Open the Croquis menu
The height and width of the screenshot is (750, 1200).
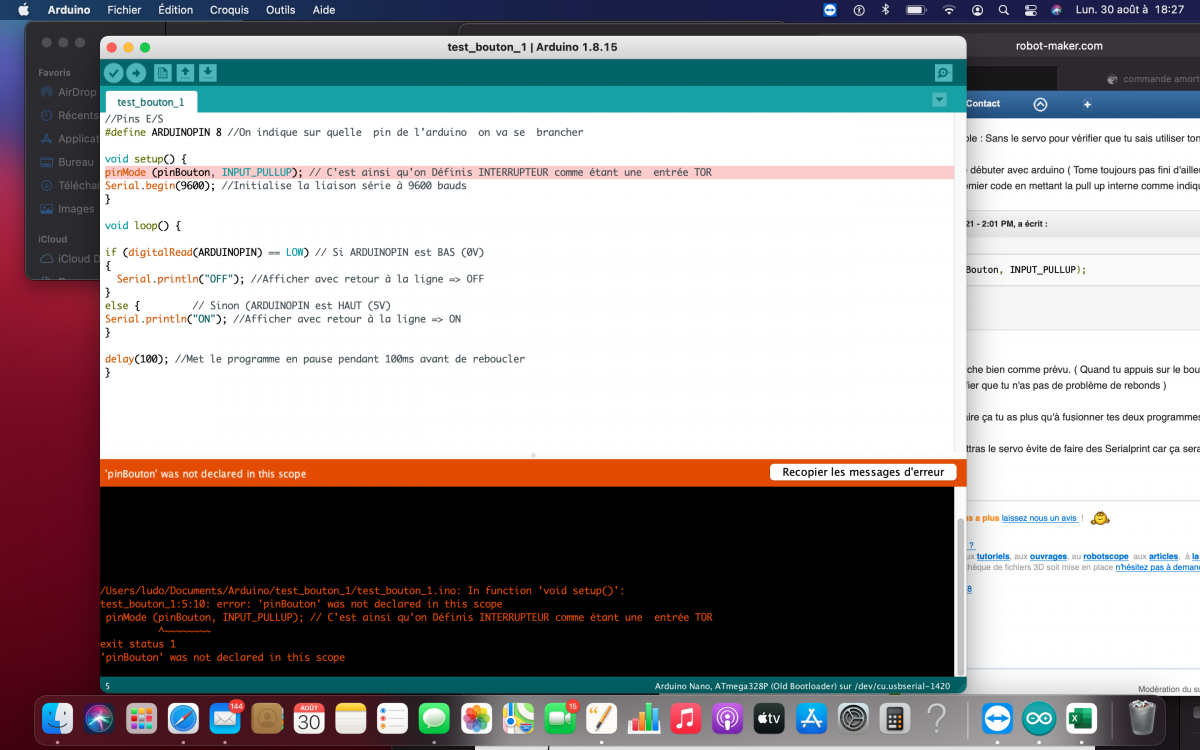click(x=229, y=10)
